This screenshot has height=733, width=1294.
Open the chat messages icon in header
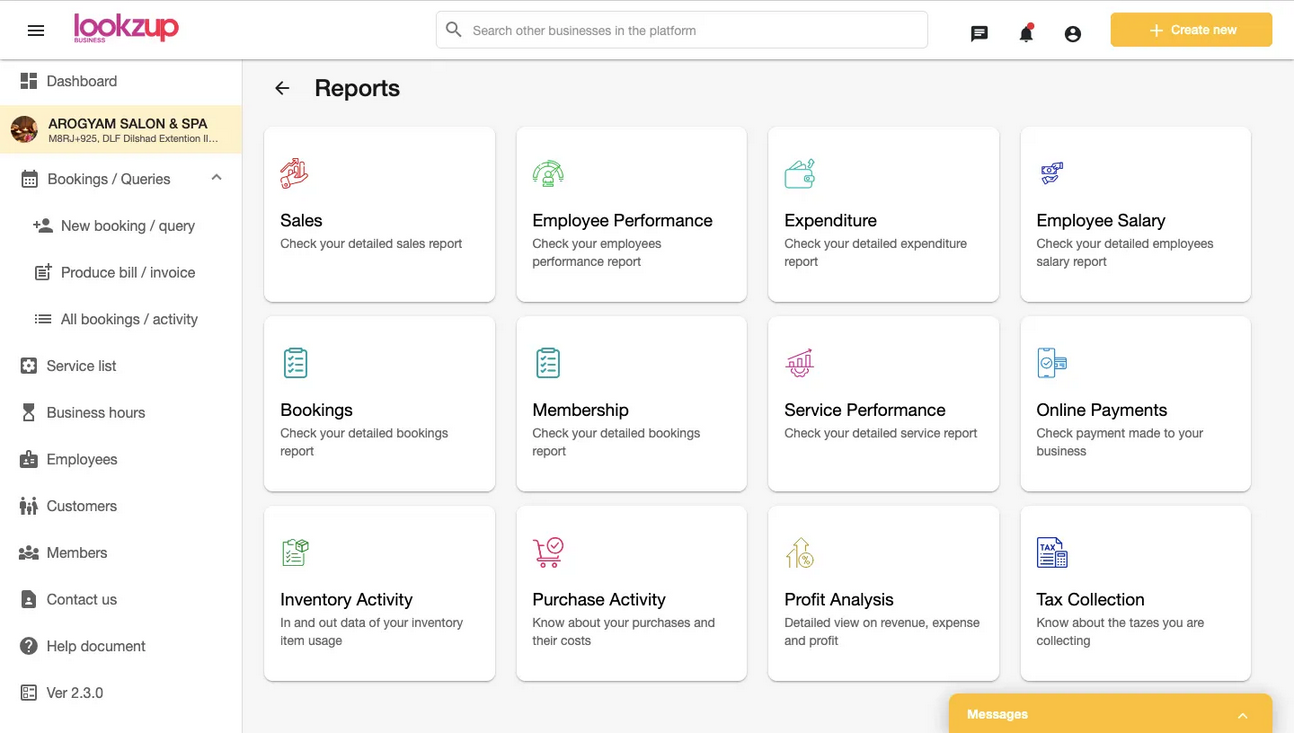pos(979,33)
